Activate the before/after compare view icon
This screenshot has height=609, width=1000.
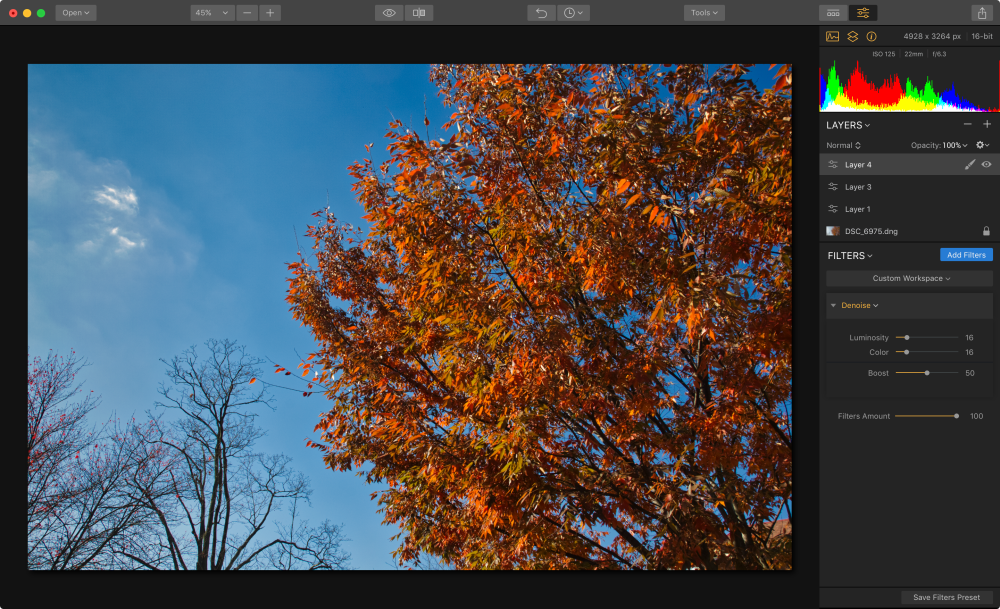coord(419,12)
